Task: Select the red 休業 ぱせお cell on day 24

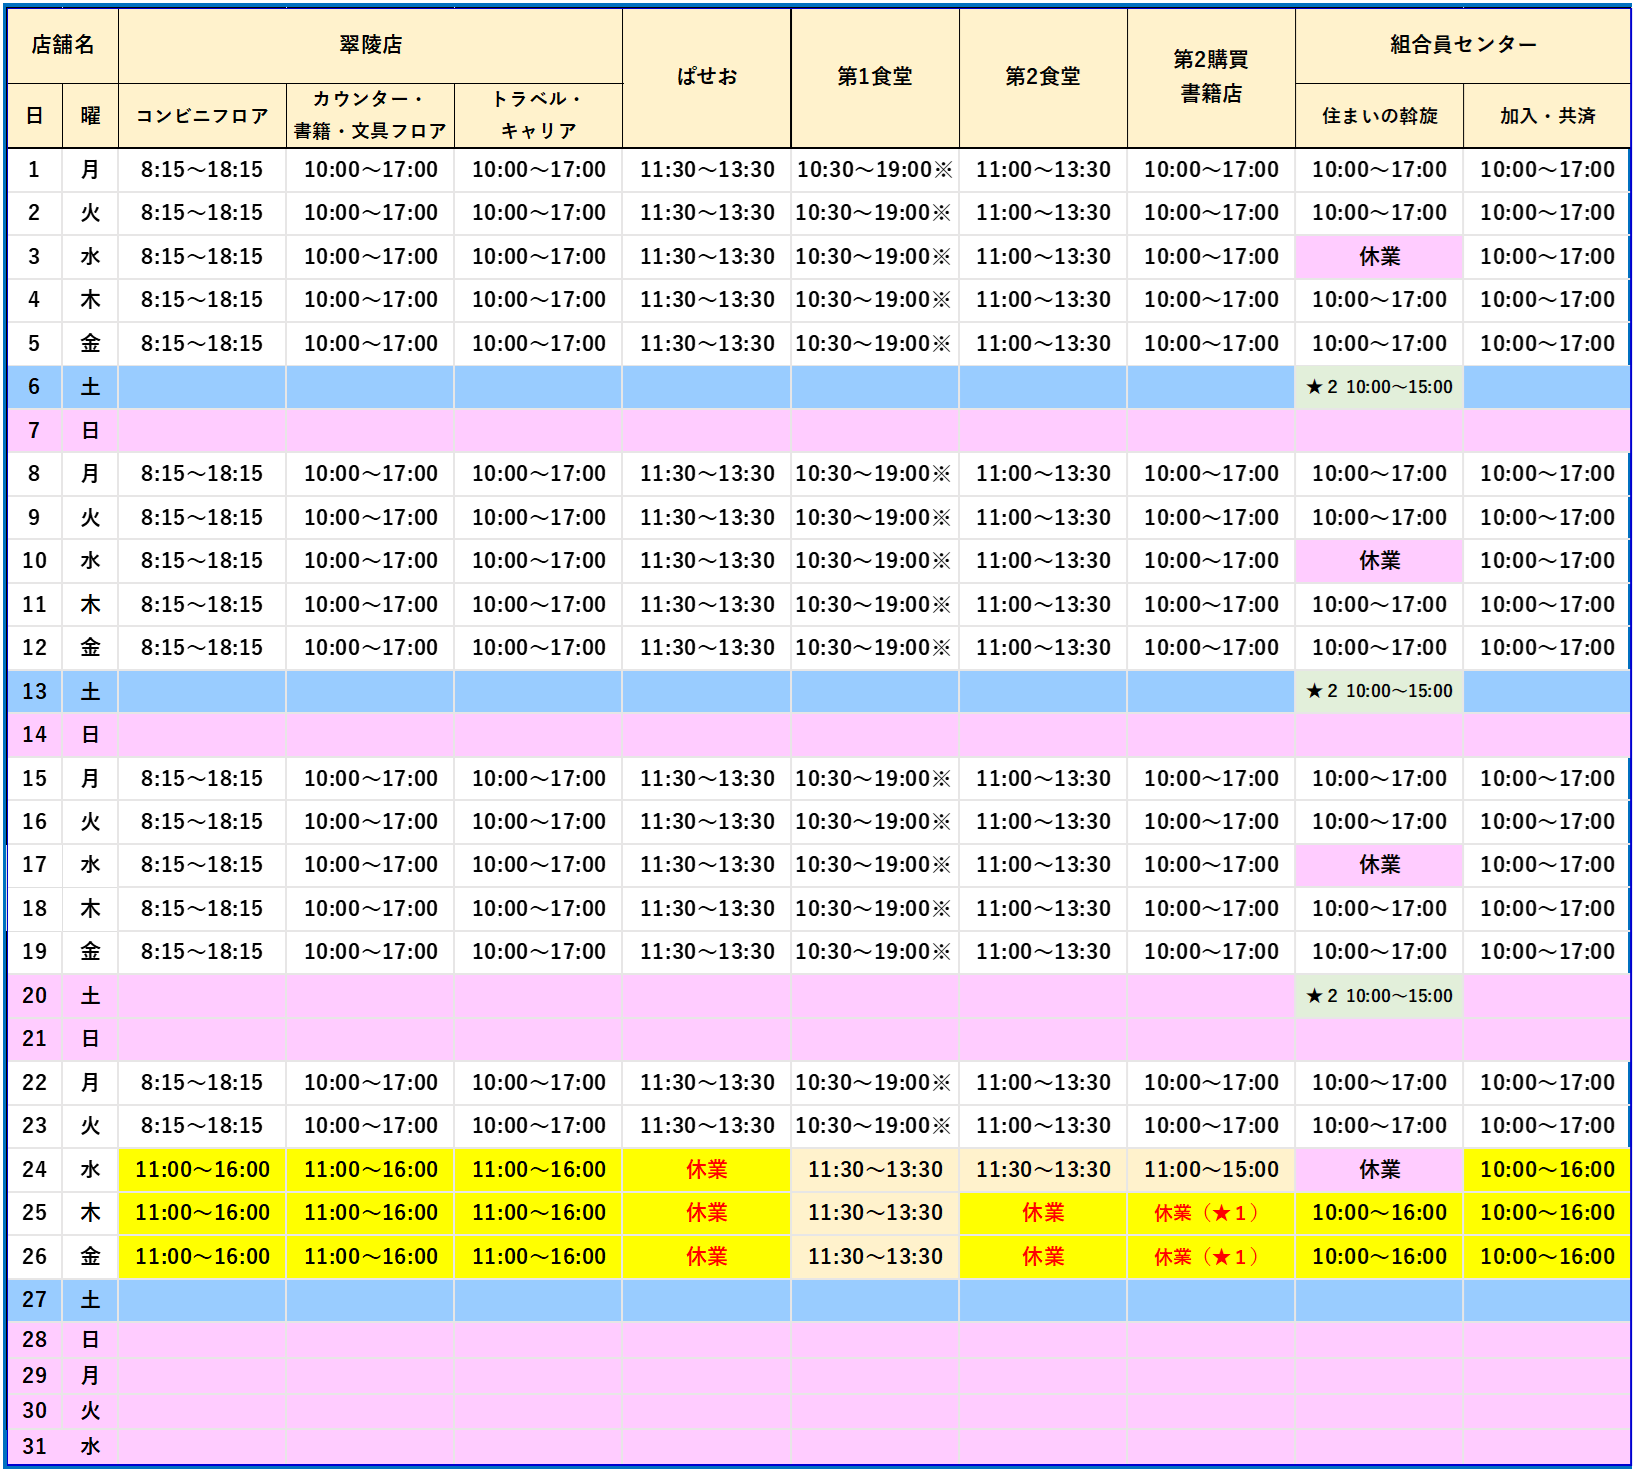Action: [706, 1169]
